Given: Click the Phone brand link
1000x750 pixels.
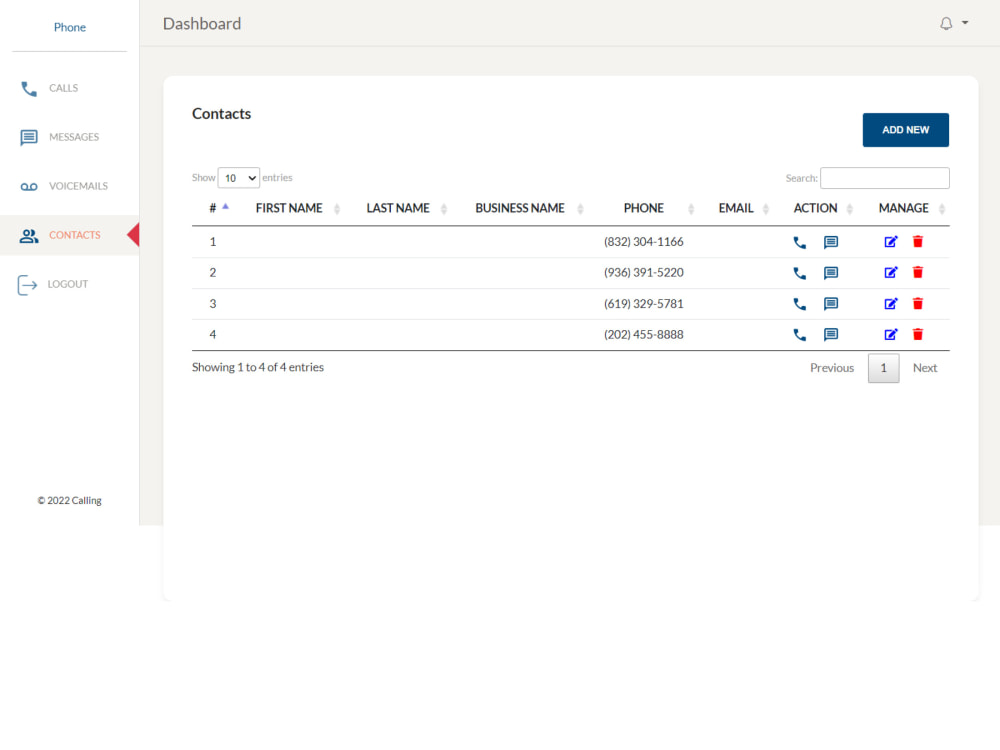Looking at the screenshot, I should tap(70, 27).
